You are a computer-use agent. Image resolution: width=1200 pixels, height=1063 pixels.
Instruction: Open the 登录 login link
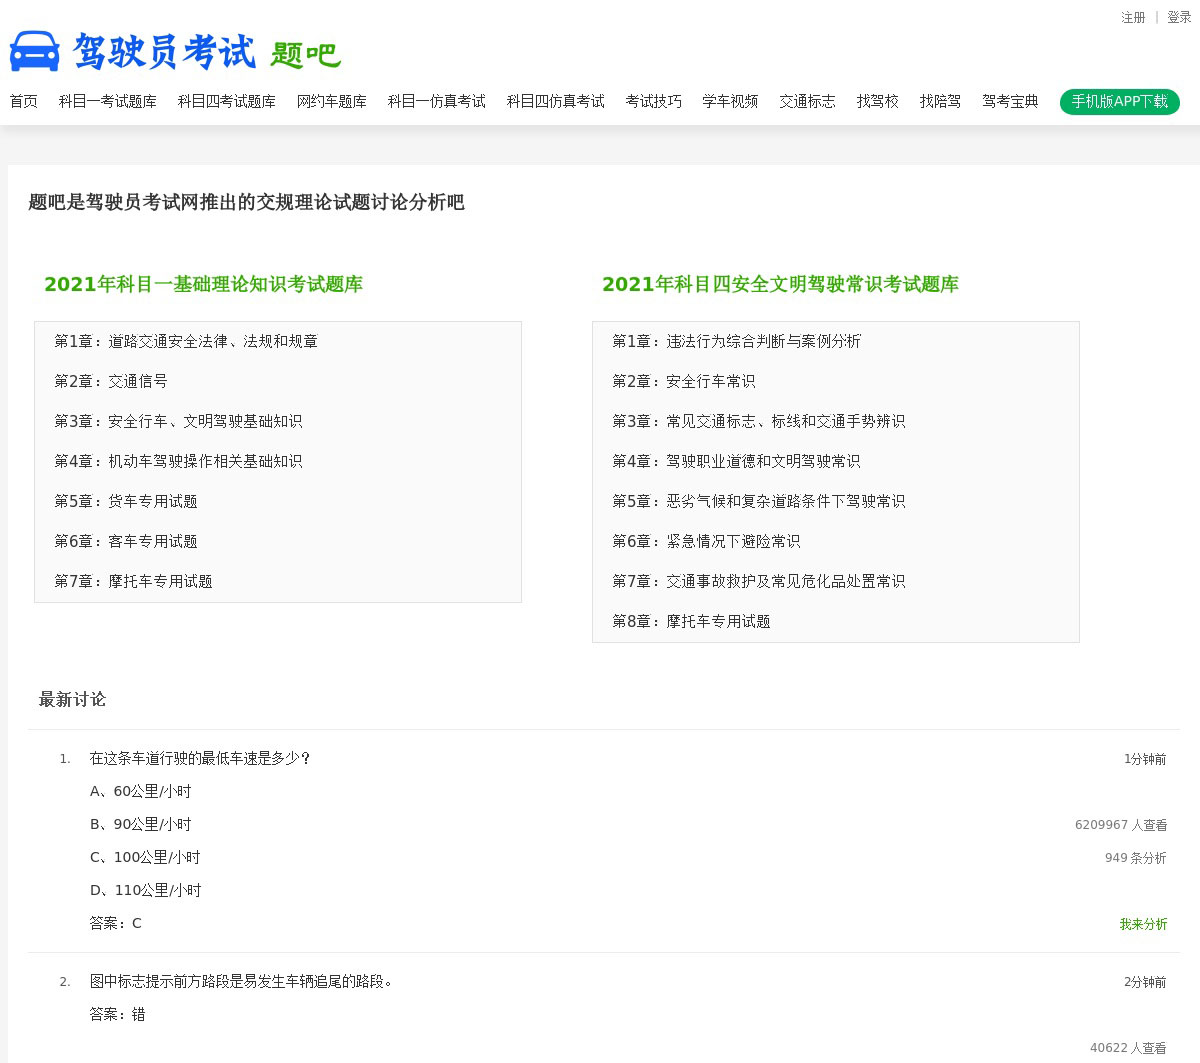[x=1179, y=18]
